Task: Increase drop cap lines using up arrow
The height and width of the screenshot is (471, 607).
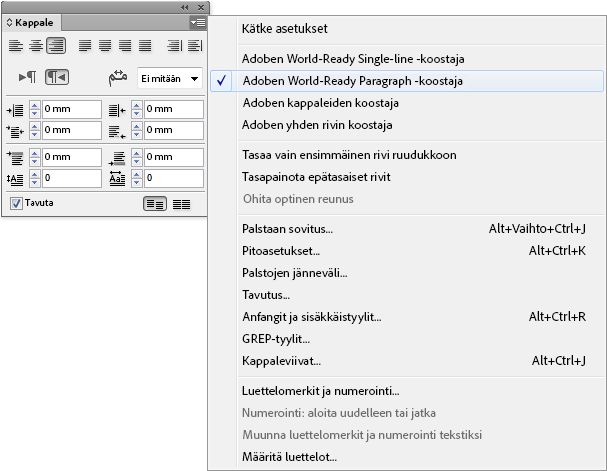Action: [35, 174]
